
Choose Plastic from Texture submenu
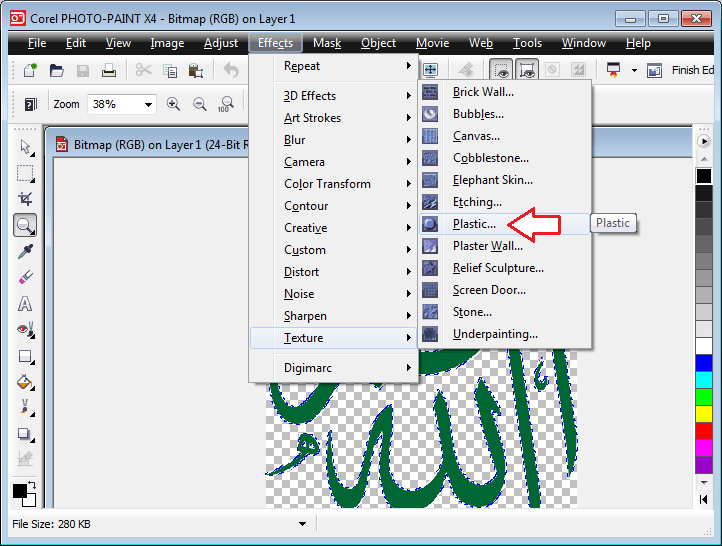point(473,224)
